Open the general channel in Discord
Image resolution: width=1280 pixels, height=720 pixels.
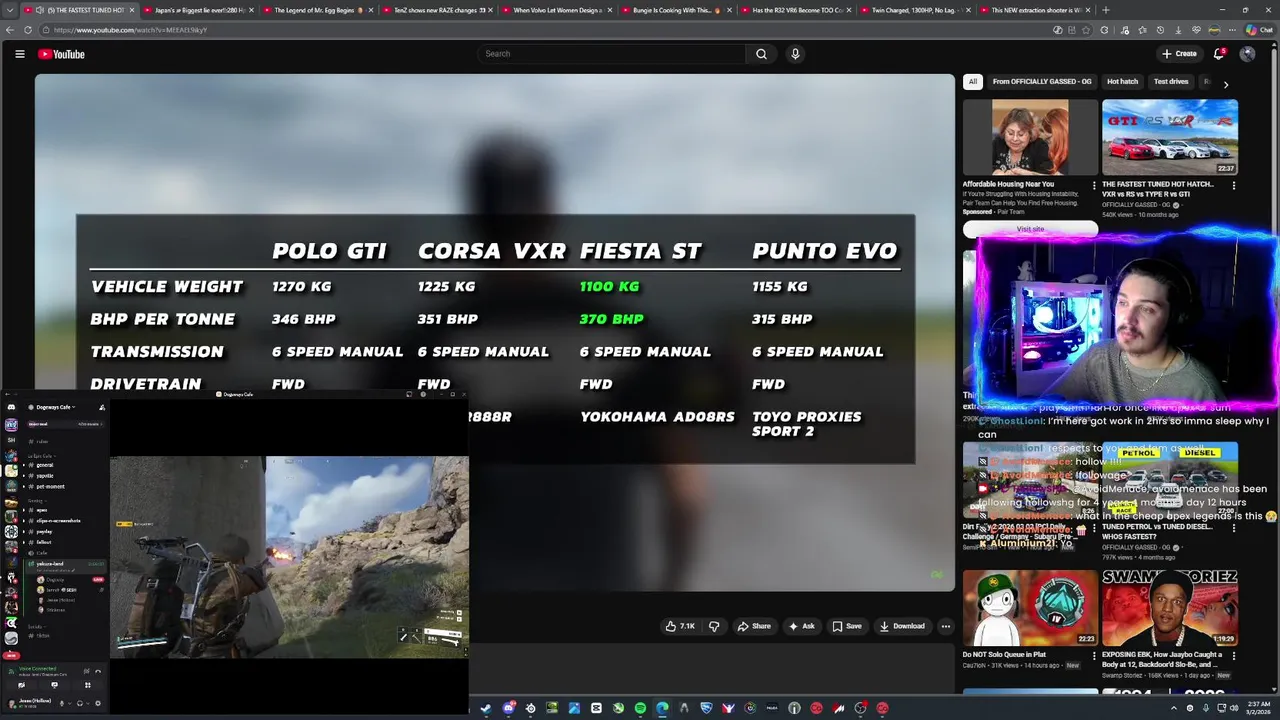45,465
